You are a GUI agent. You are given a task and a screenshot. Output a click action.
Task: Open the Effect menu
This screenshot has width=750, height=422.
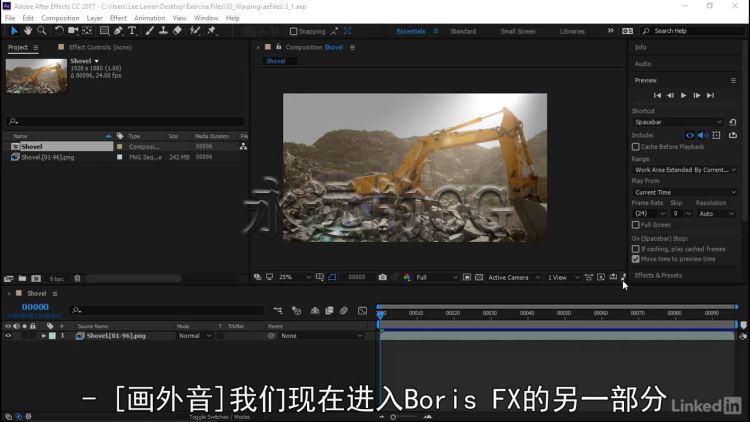coord(118,18)
